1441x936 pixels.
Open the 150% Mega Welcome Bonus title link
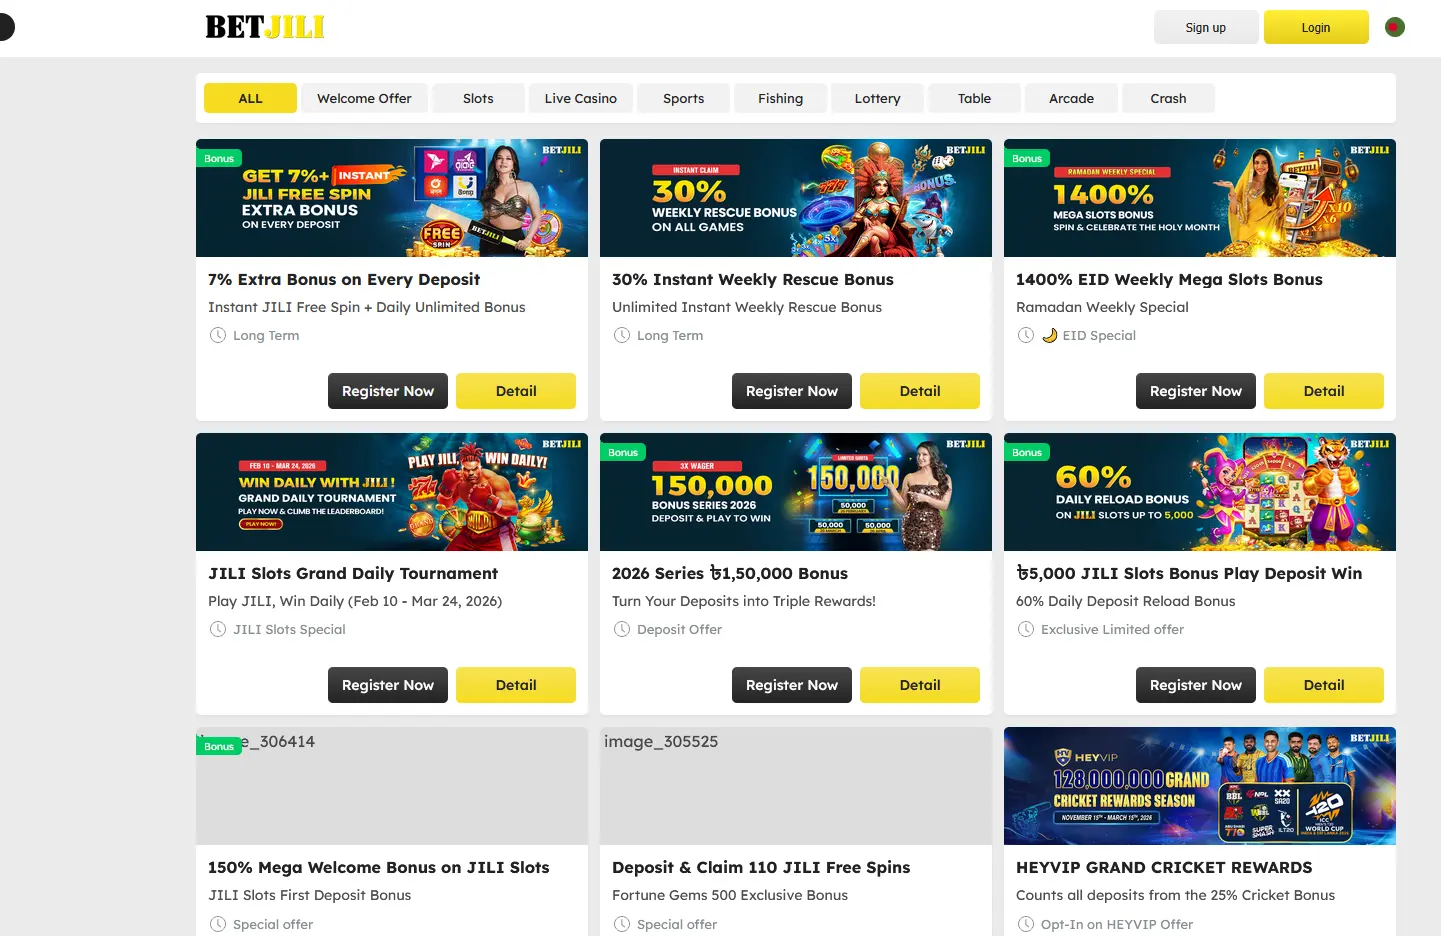(x=379, y=867)
